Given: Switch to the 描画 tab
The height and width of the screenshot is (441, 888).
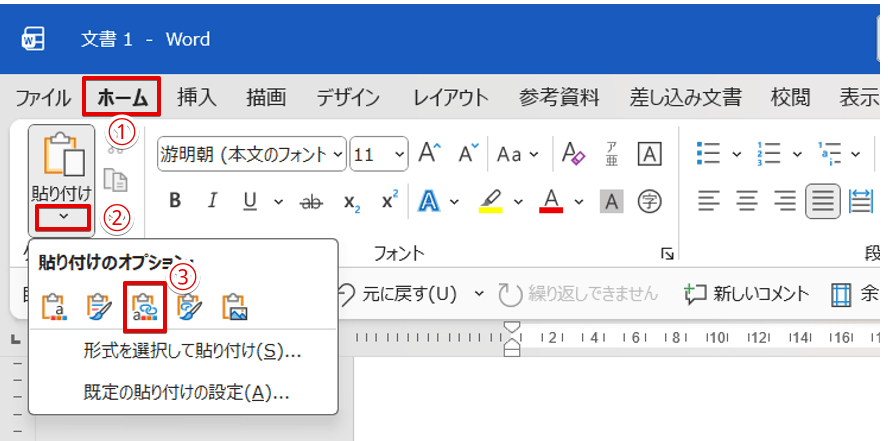Looking at the screenshot, I should point(266,98).
